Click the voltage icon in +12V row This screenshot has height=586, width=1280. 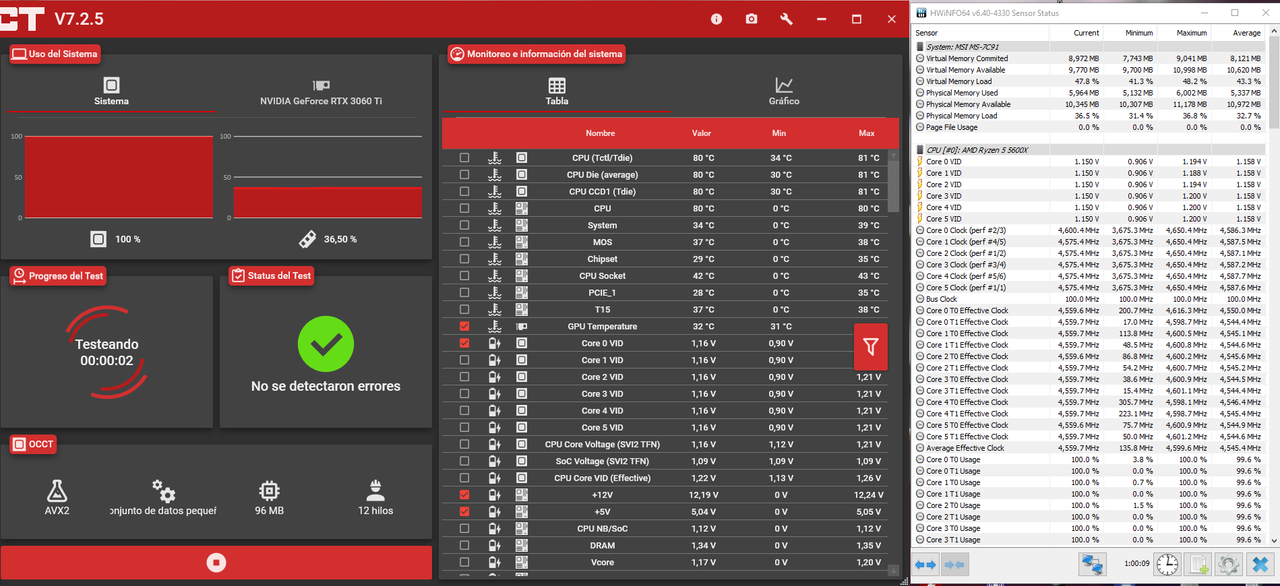[x=494, y=494]
